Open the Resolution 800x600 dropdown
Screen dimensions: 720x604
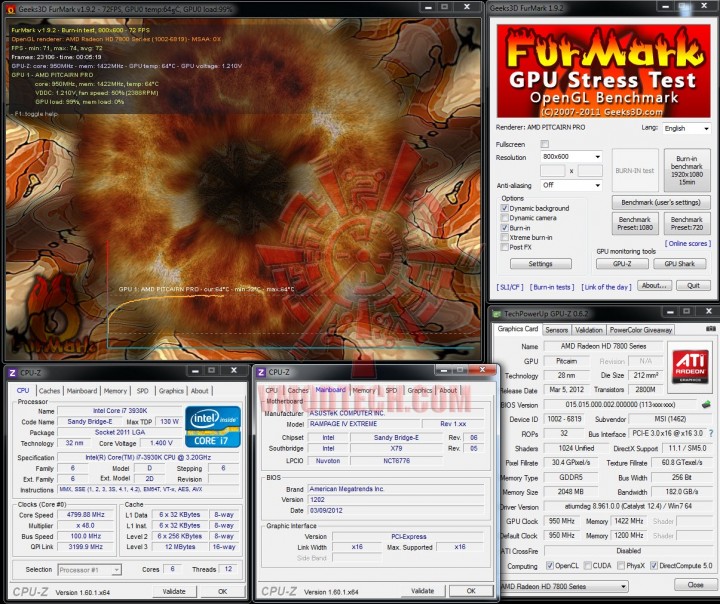point(571,157)
